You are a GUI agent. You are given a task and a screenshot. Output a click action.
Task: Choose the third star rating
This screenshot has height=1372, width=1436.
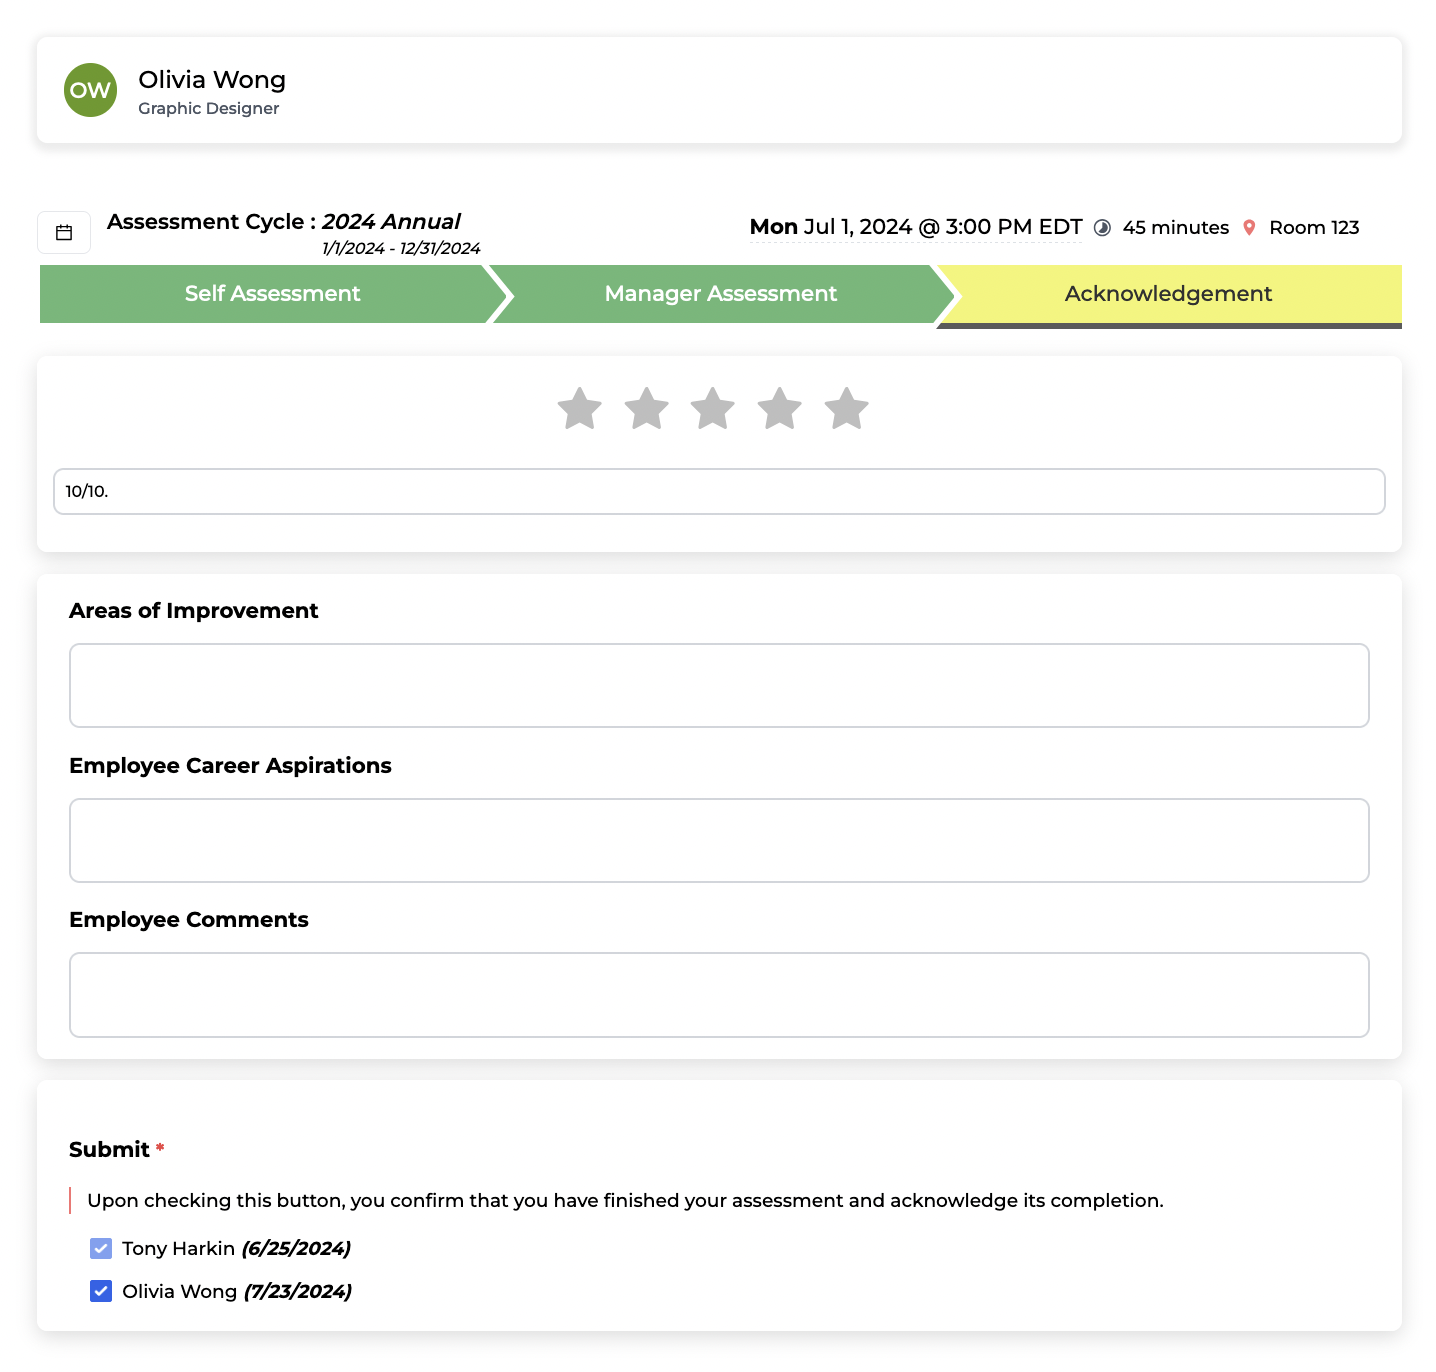pyautogui.click(x=713, y=409)
